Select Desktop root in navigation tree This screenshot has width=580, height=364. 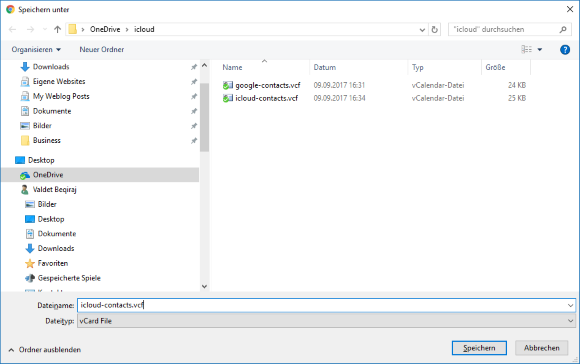tap(41, 160)
